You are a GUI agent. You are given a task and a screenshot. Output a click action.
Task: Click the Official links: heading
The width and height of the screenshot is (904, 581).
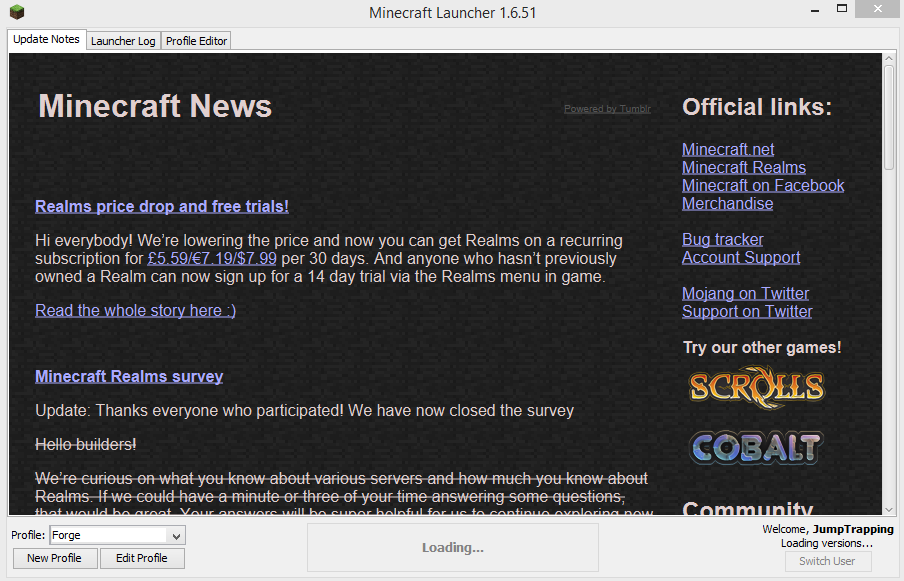pyautogui.click(x=757, y=107)
